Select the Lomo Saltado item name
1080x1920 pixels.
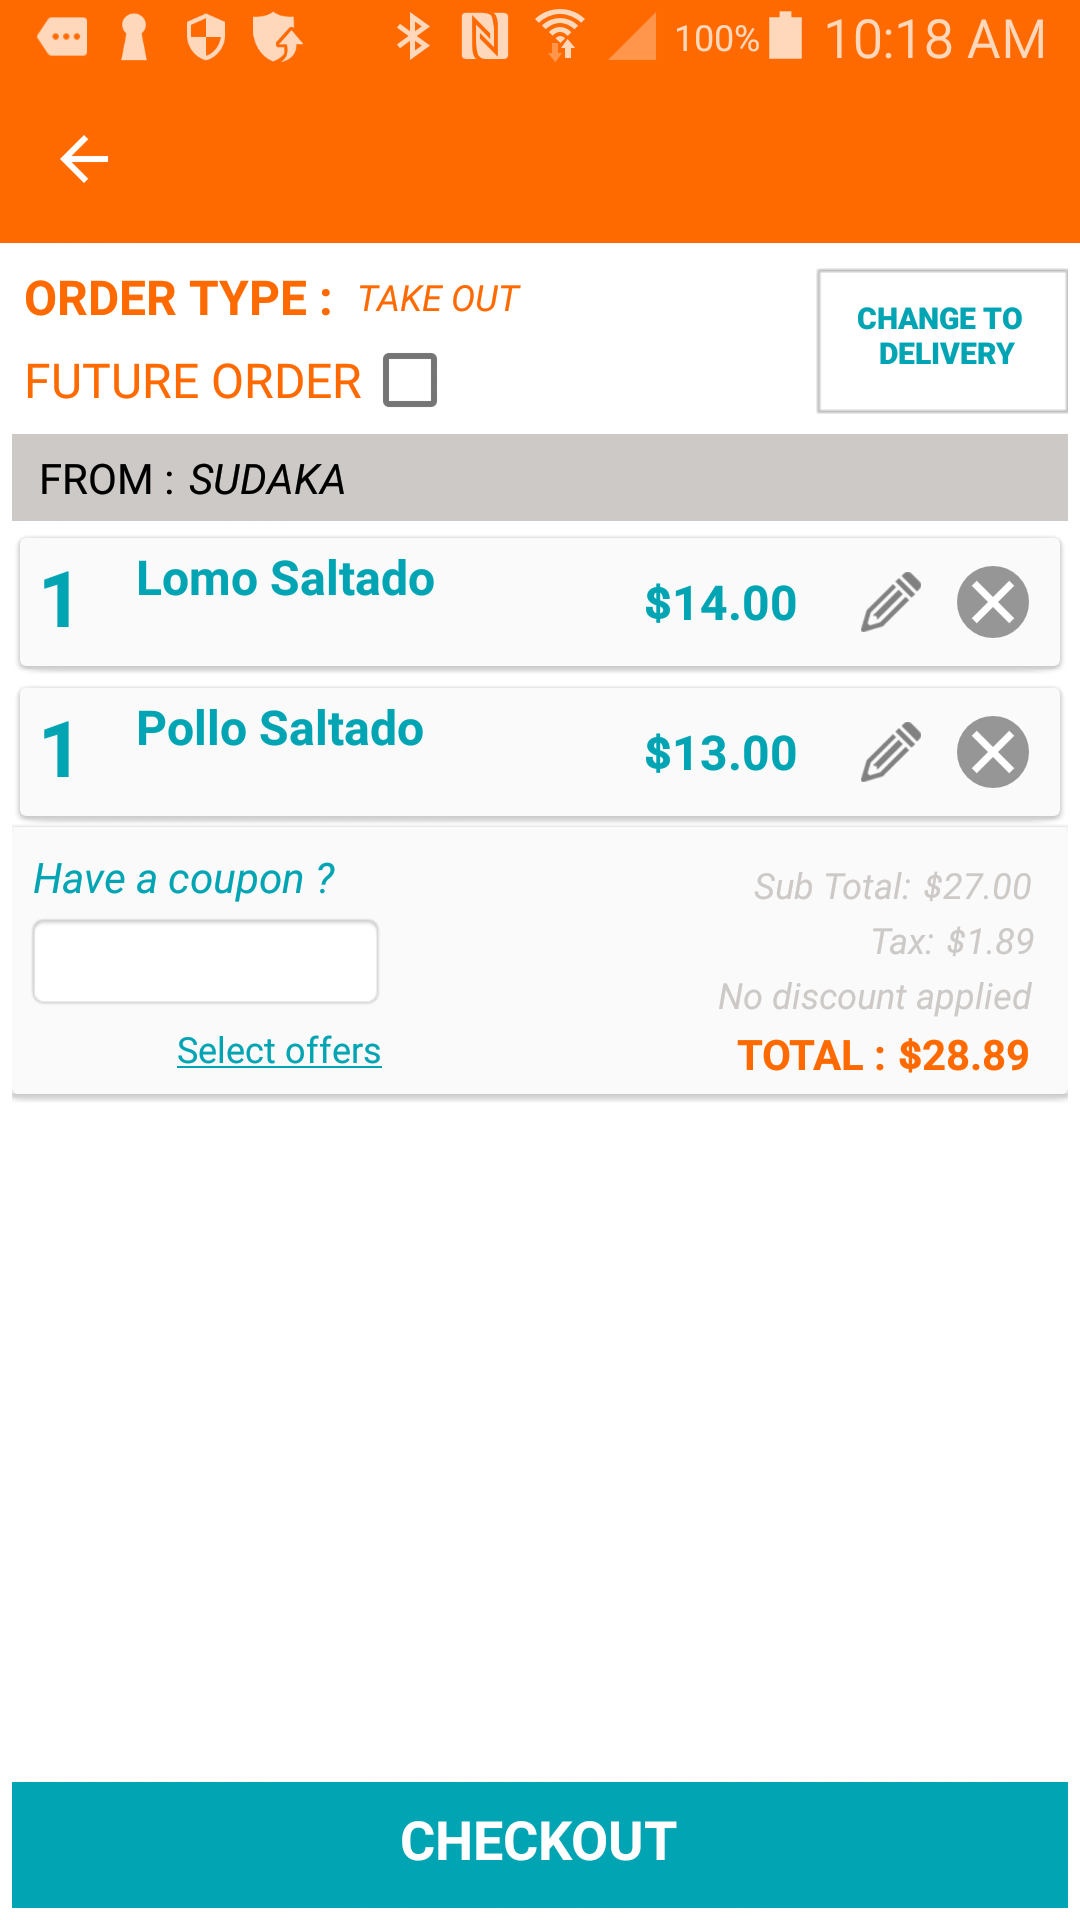point(285,579)
